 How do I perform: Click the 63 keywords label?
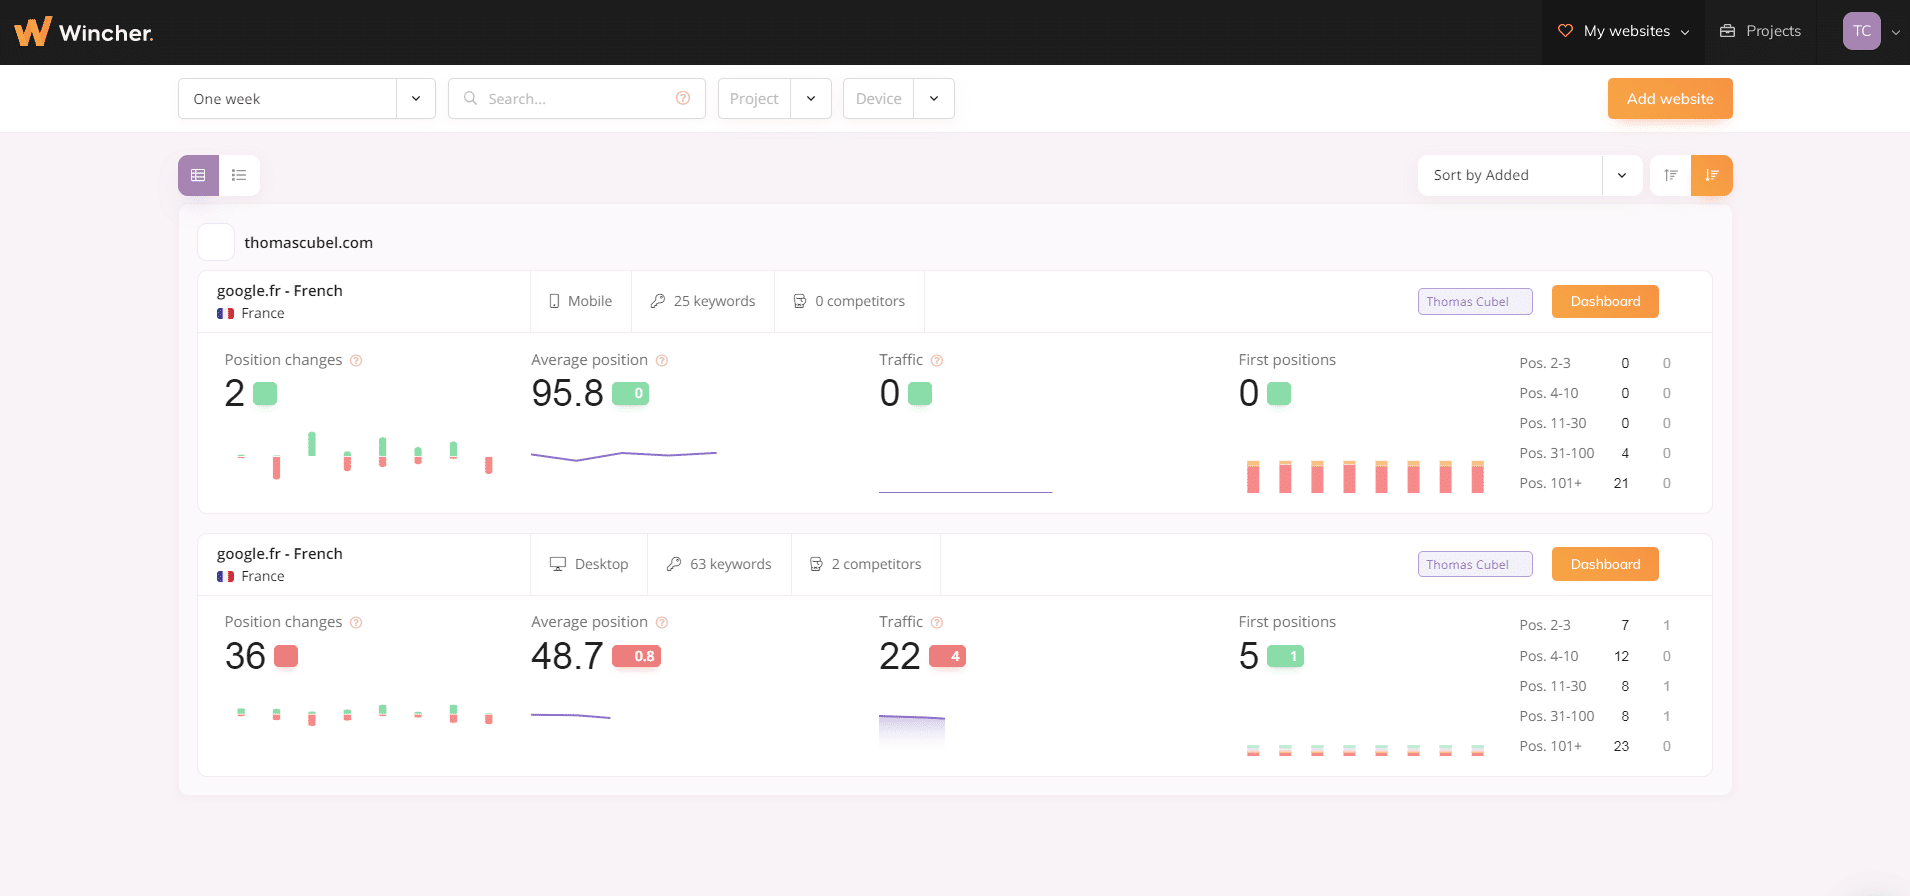(x=731, y=564)
